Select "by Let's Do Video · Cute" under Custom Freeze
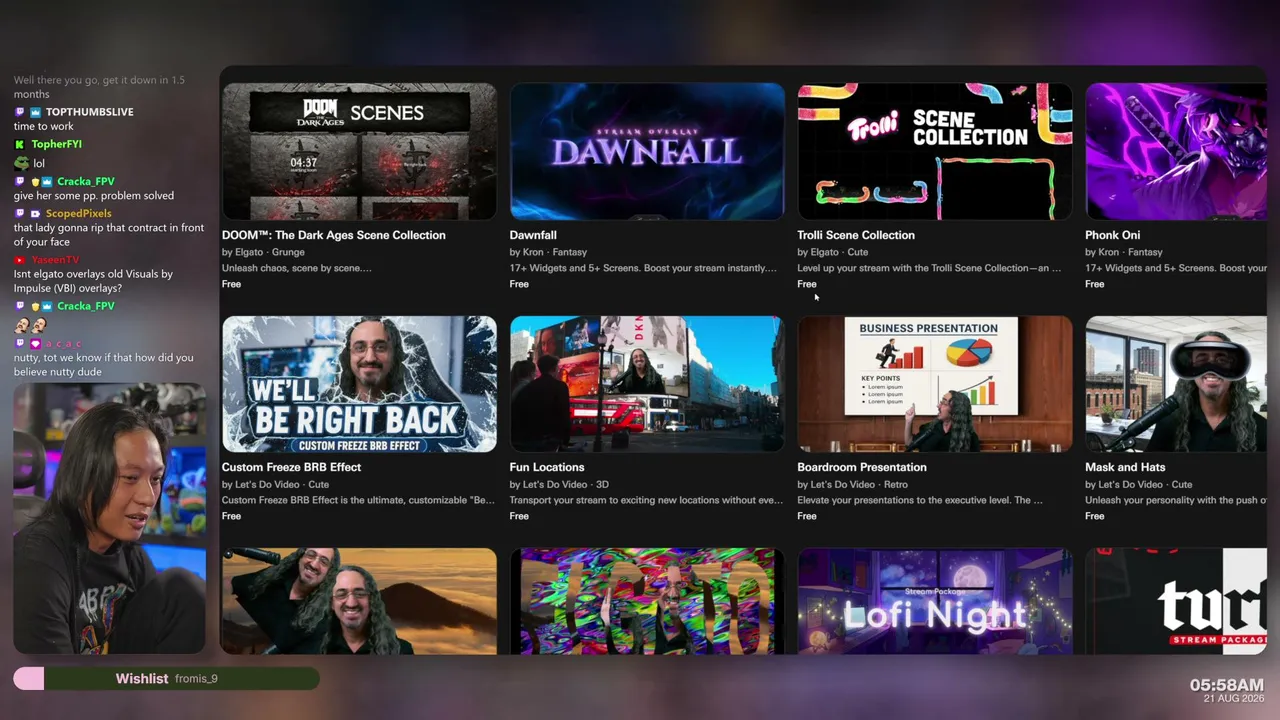 275,484
